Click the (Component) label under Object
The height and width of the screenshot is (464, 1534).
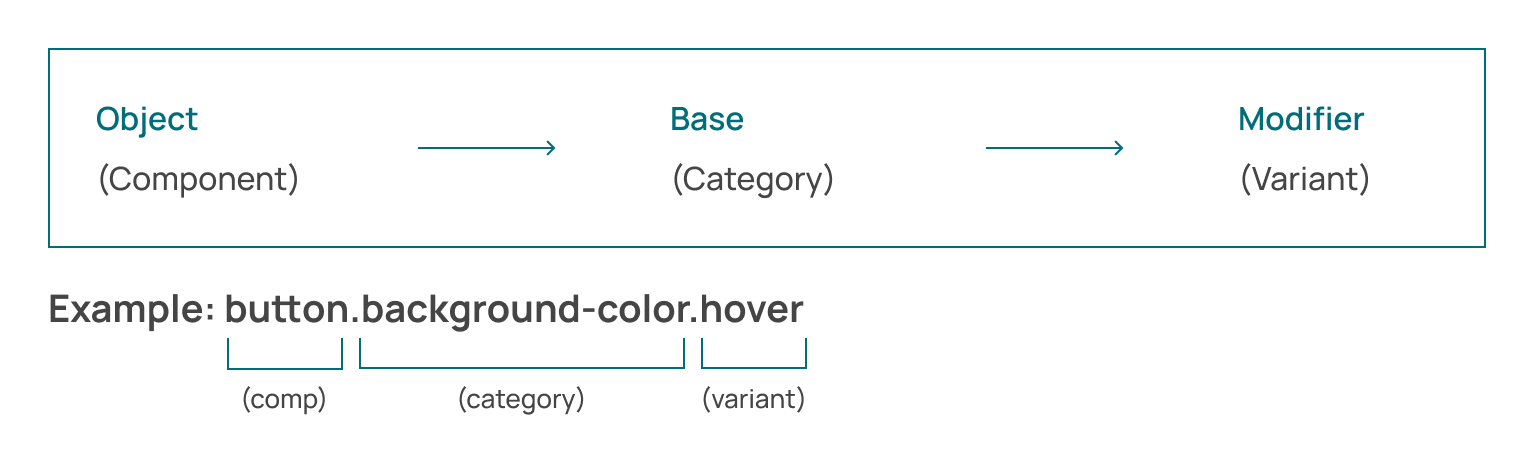pyautogui.click(x=198, y=180)
